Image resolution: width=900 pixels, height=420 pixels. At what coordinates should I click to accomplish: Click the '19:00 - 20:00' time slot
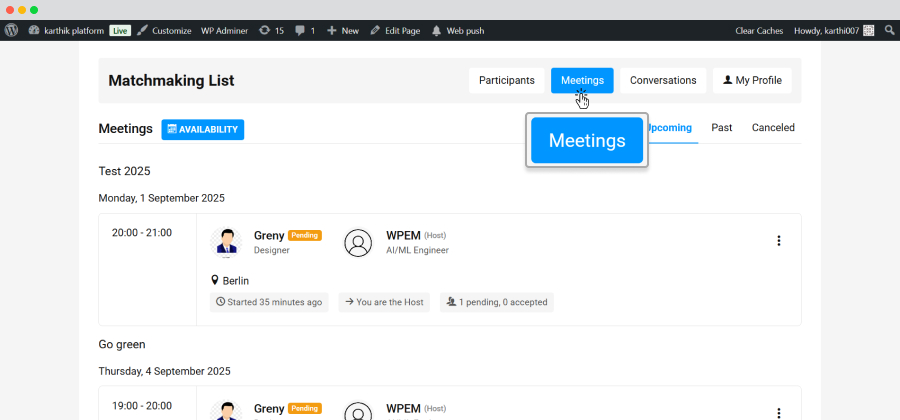pos(142,406)
